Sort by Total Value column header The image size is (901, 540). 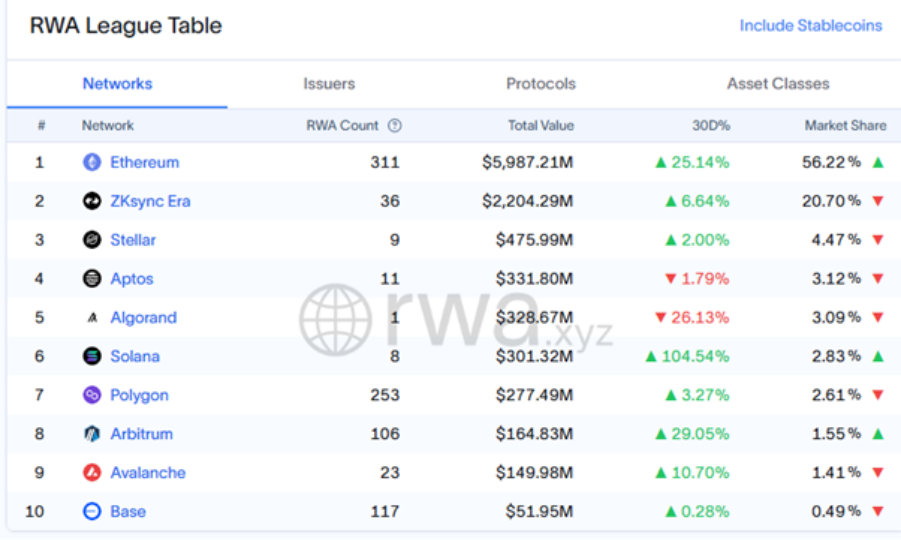tap(541, 125)
